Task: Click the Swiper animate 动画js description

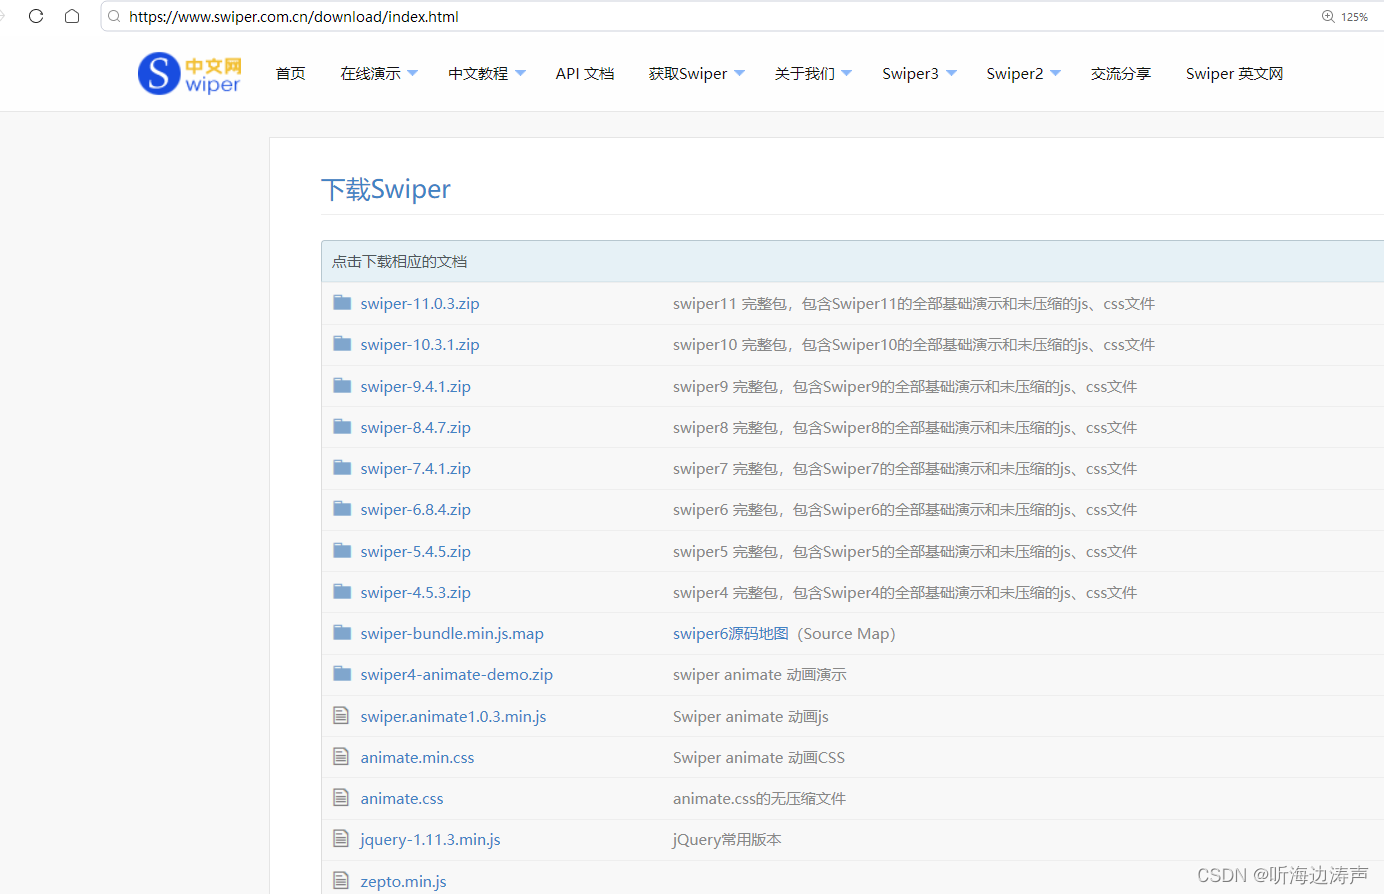Action: [751, 716]
